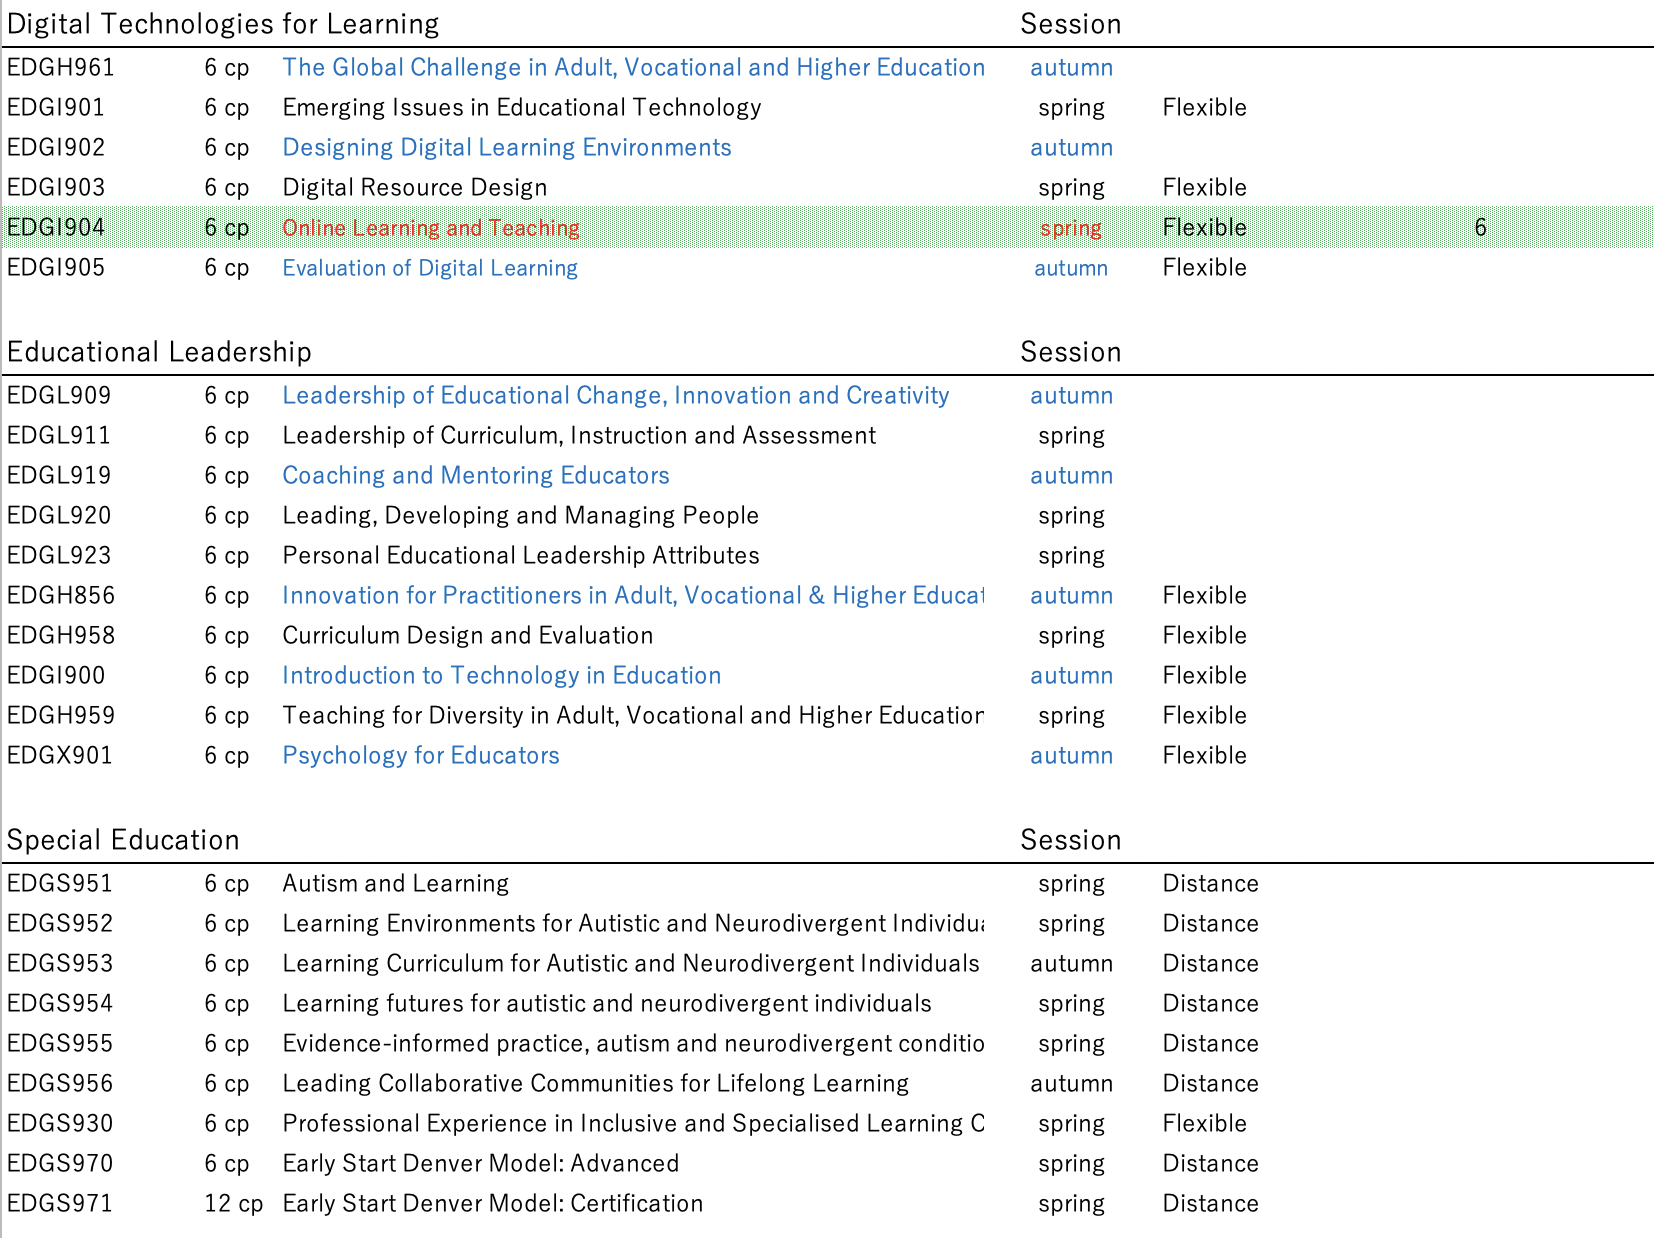Click 'Early Start Denver Model: Advanced'
The height and width of the screenshot is (1238, 1658).
[x=481, y=1163]
